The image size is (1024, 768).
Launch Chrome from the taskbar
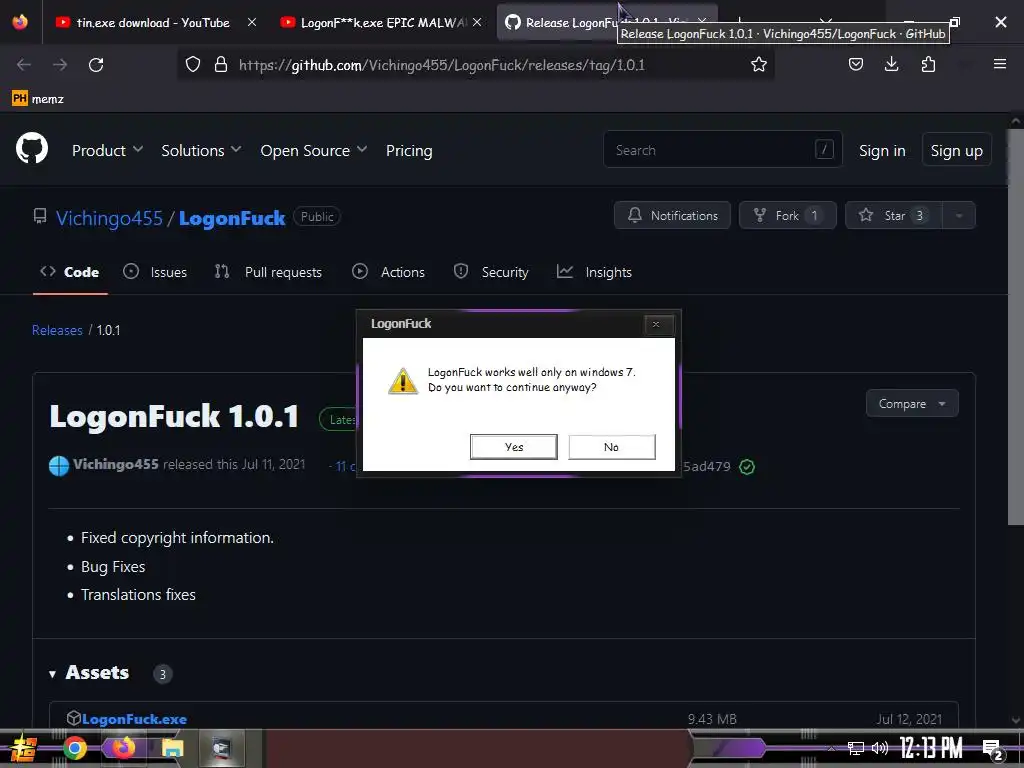point(74,748)
